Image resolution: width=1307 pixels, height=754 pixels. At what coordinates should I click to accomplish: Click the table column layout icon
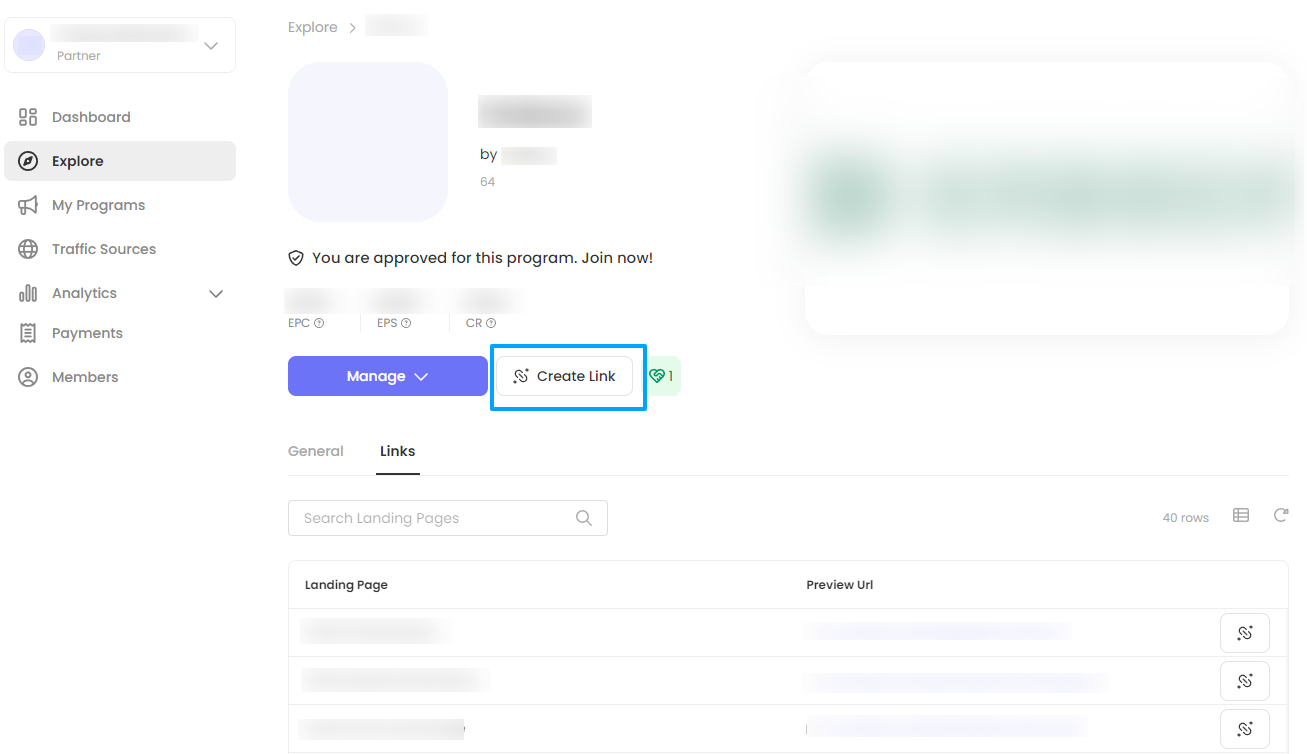coord(1241,516)
